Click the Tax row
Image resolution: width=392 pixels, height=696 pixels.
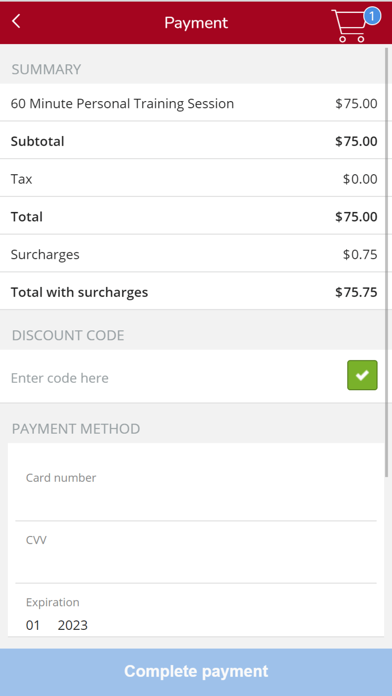[x=192, y=179]
